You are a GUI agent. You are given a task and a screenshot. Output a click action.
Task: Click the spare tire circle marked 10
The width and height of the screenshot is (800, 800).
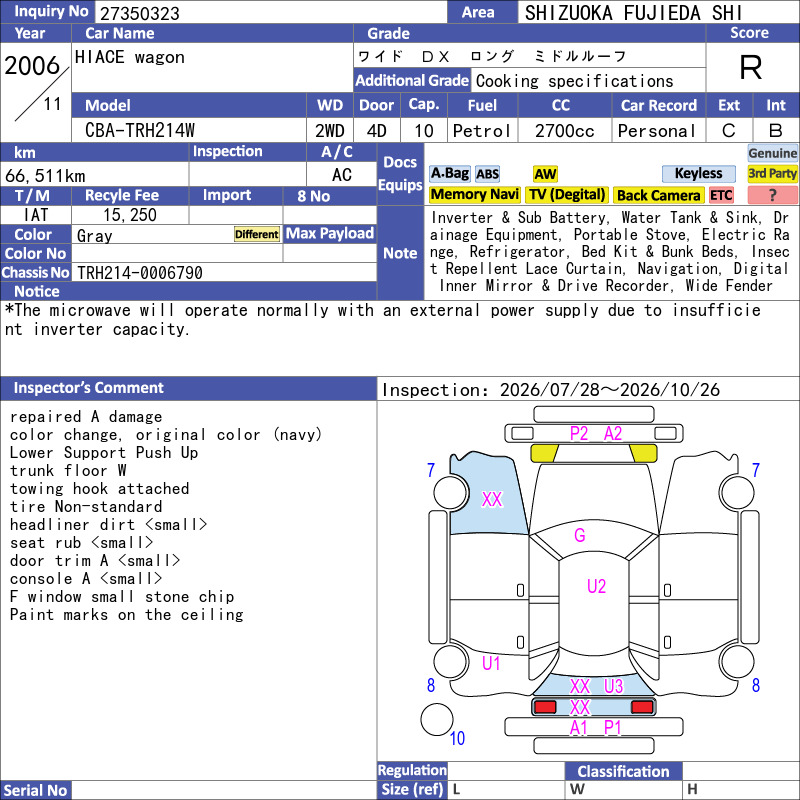pos(437,719)
